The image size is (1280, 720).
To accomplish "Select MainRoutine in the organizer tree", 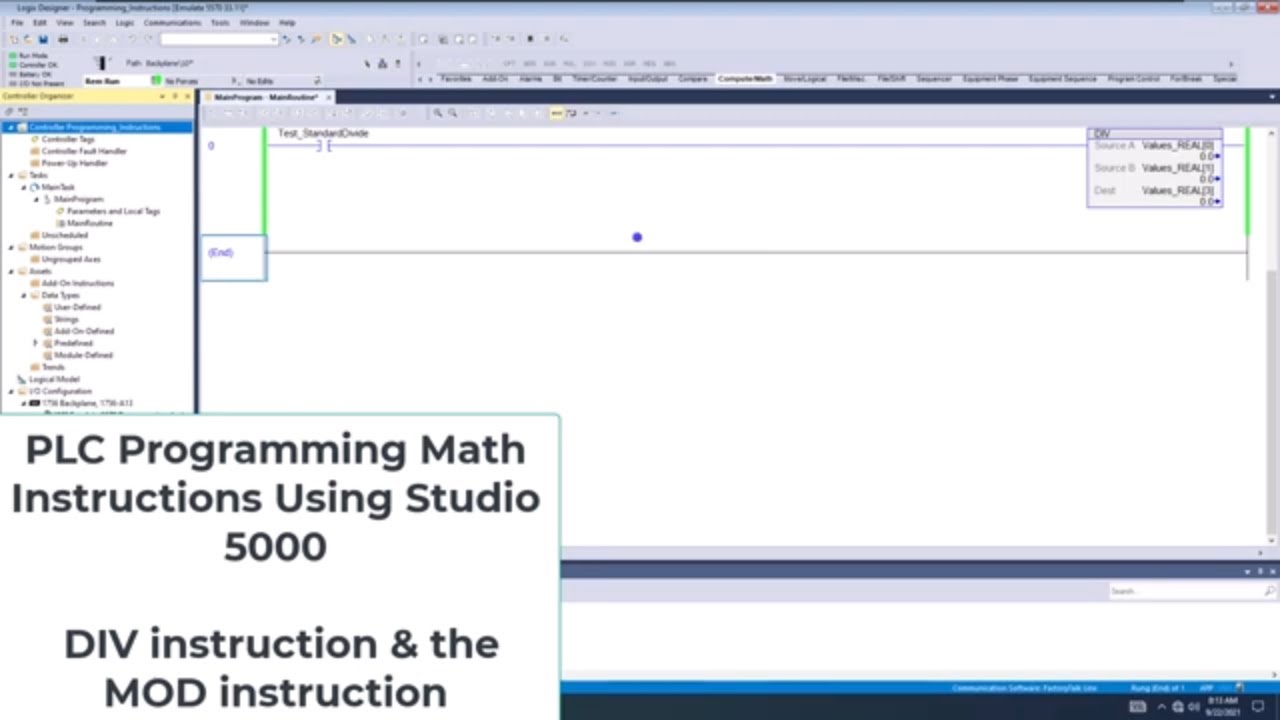I will tap(90, 223).
